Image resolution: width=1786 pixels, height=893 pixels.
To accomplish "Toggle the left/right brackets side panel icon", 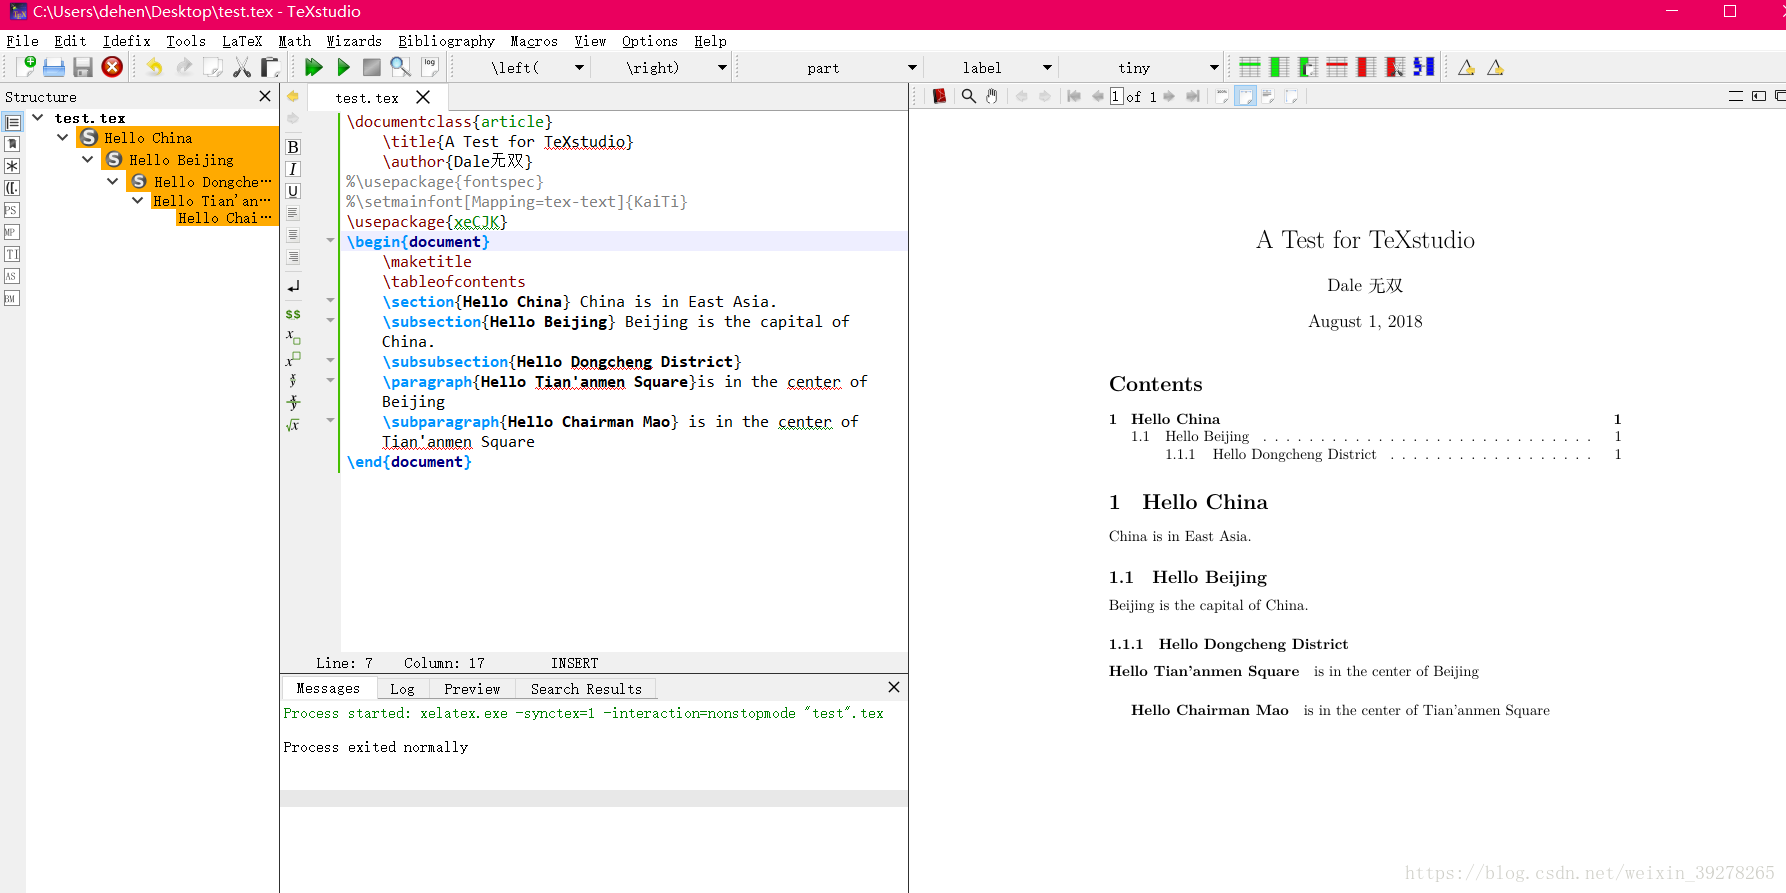I will click(12, 188).
